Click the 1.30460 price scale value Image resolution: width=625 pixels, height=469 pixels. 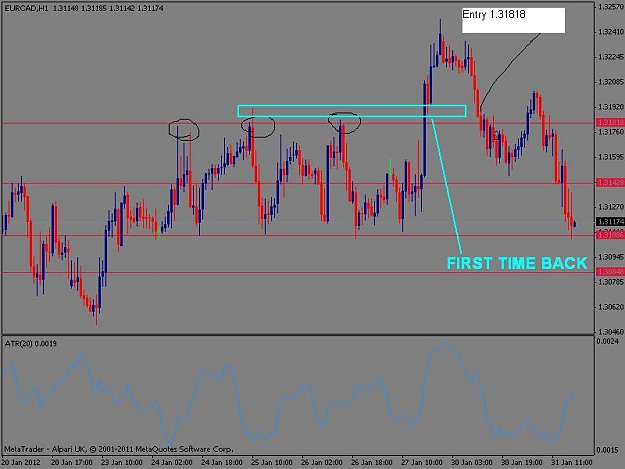[611, 332]
